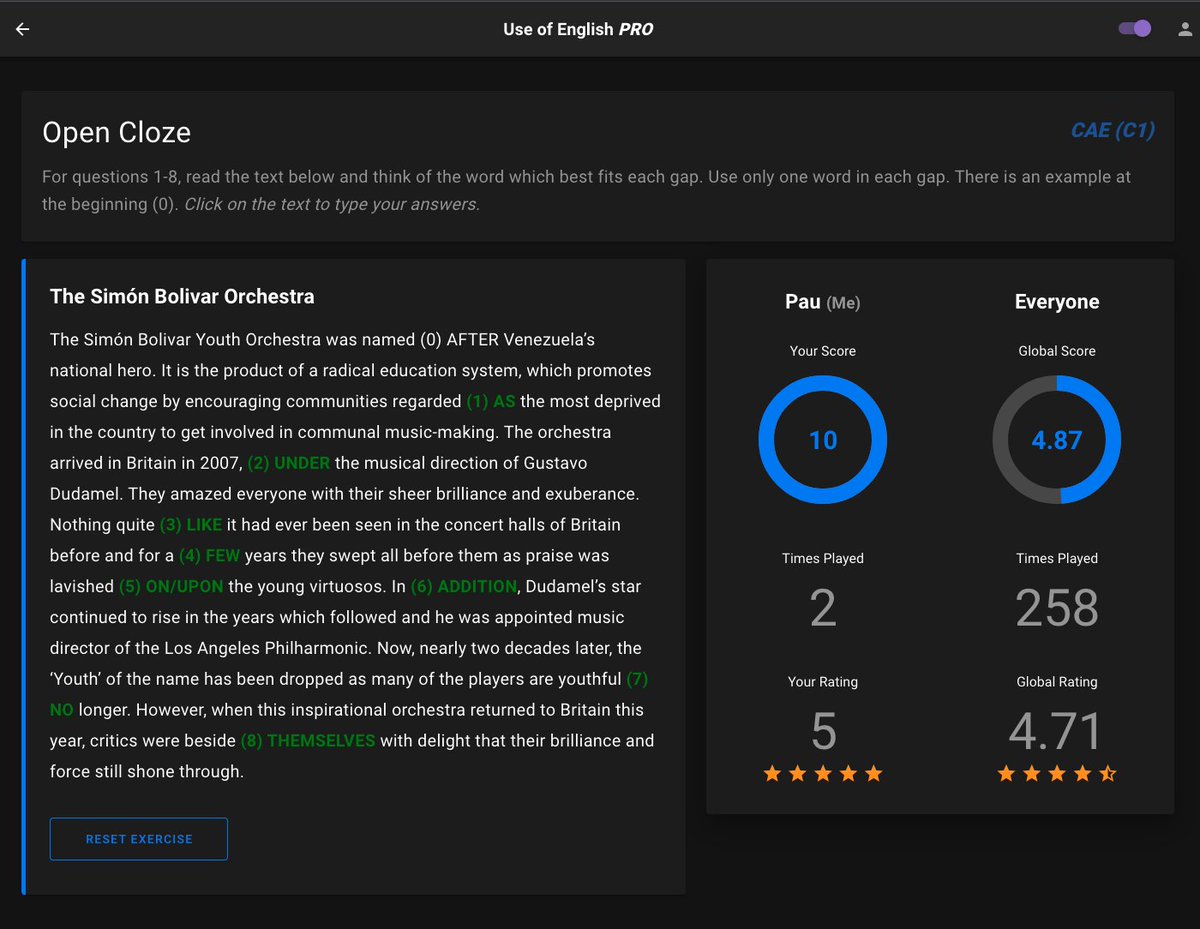The image size is (1200, 929).
Task: Click the first star under Your Rating
Action: (x=772, y=773)
